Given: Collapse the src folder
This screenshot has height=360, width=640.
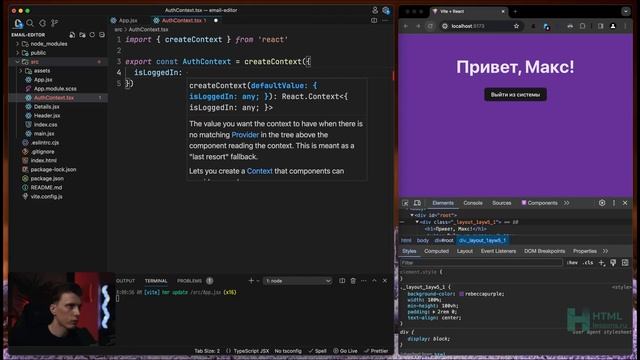Looking at the screenshot, I should [18, 62].
